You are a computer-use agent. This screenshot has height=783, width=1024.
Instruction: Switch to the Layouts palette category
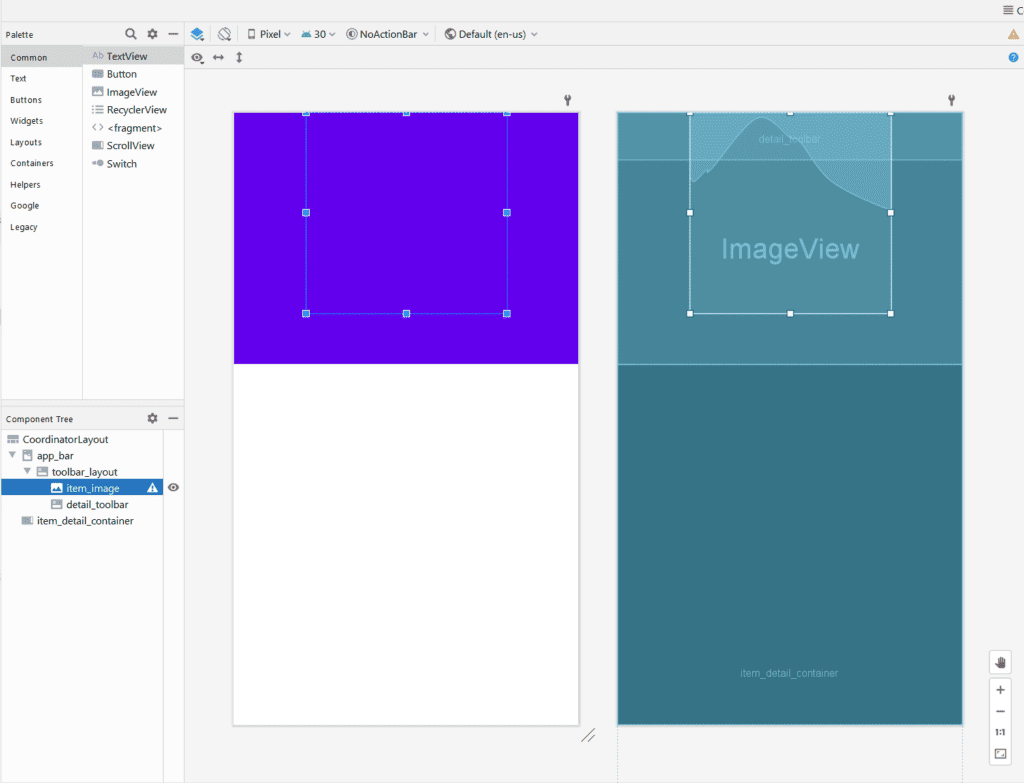tap(27, 141)
